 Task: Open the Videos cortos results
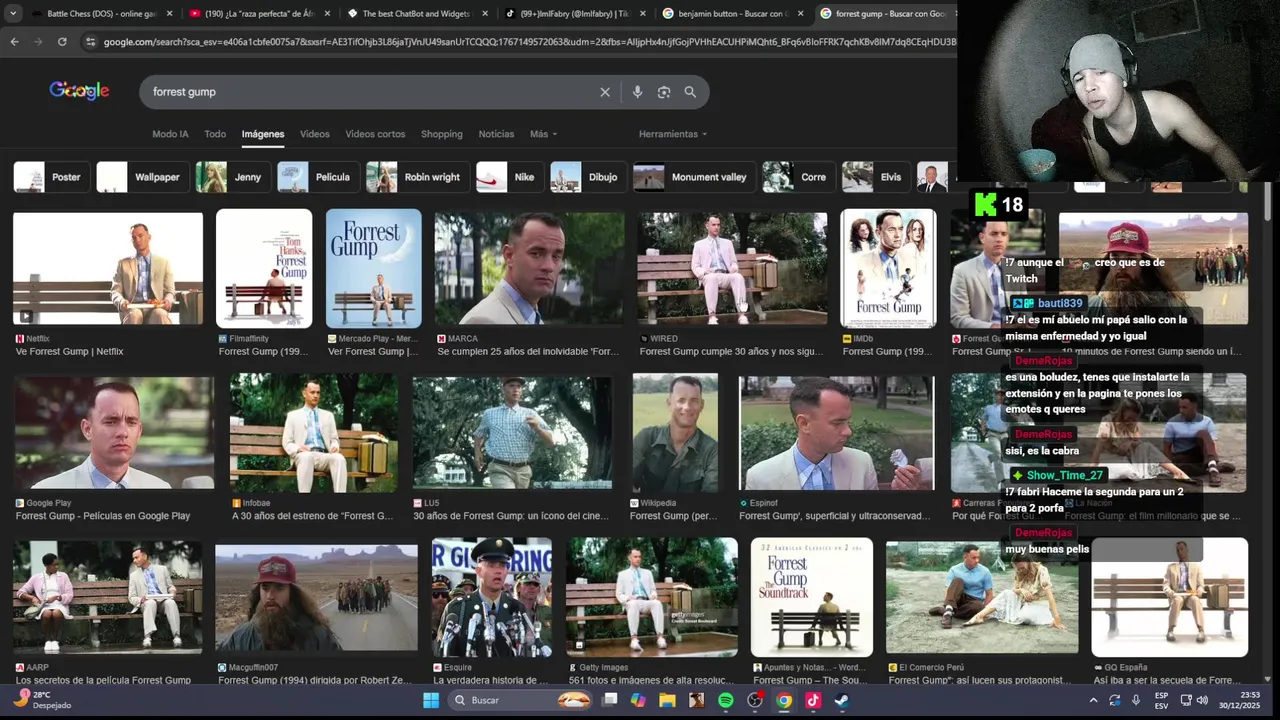[x=375, y=134]
